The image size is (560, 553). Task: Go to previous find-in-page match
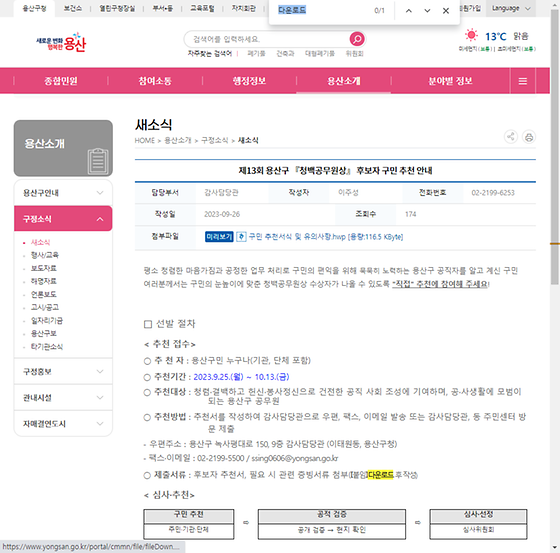[x=409, y=11]
